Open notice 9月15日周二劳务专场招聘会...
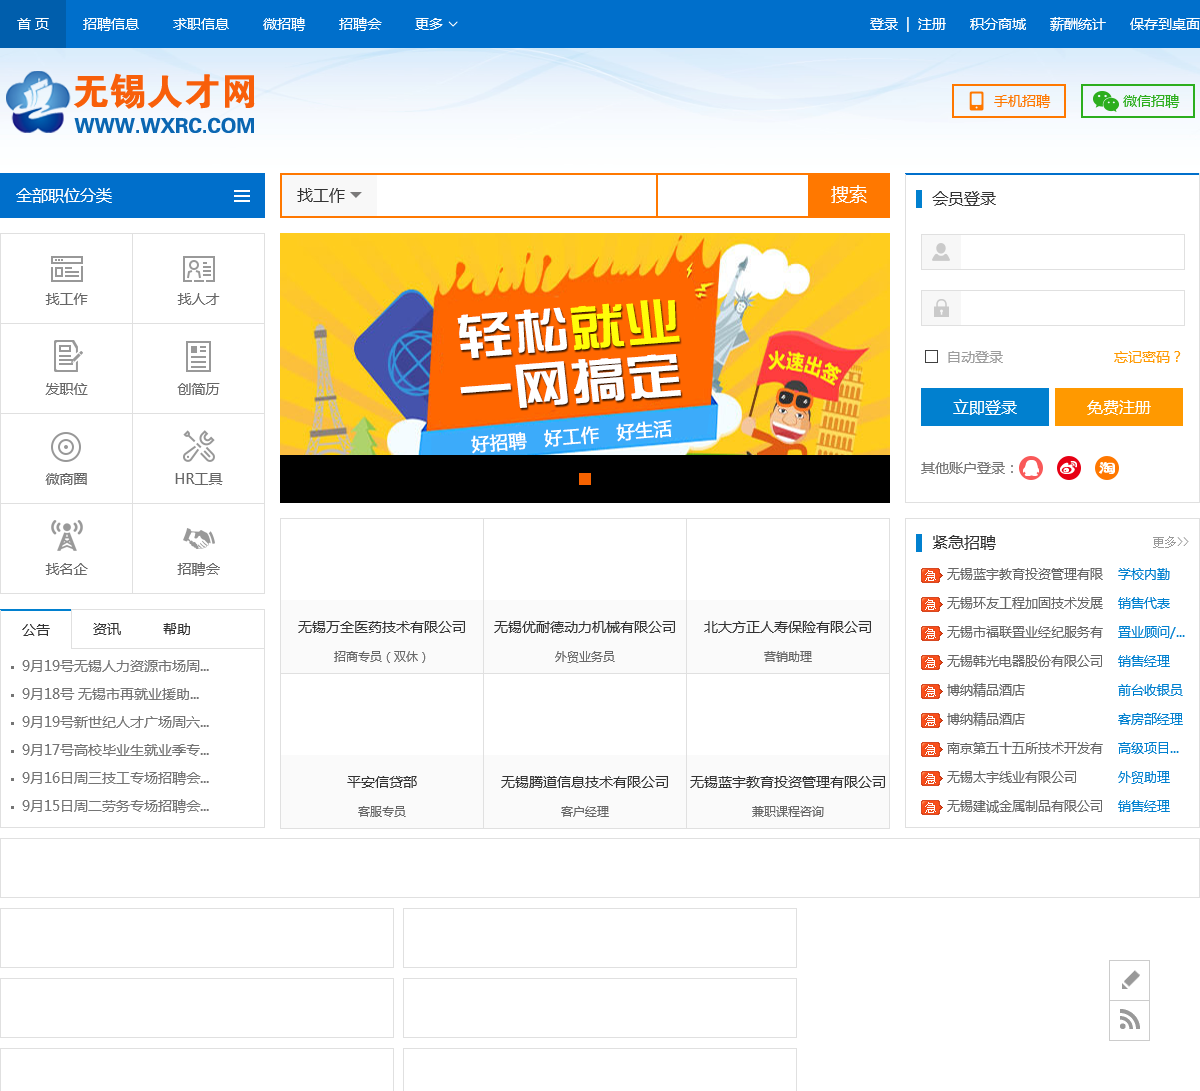Viewport: 1200px width, 1091px height. (116, 806)
